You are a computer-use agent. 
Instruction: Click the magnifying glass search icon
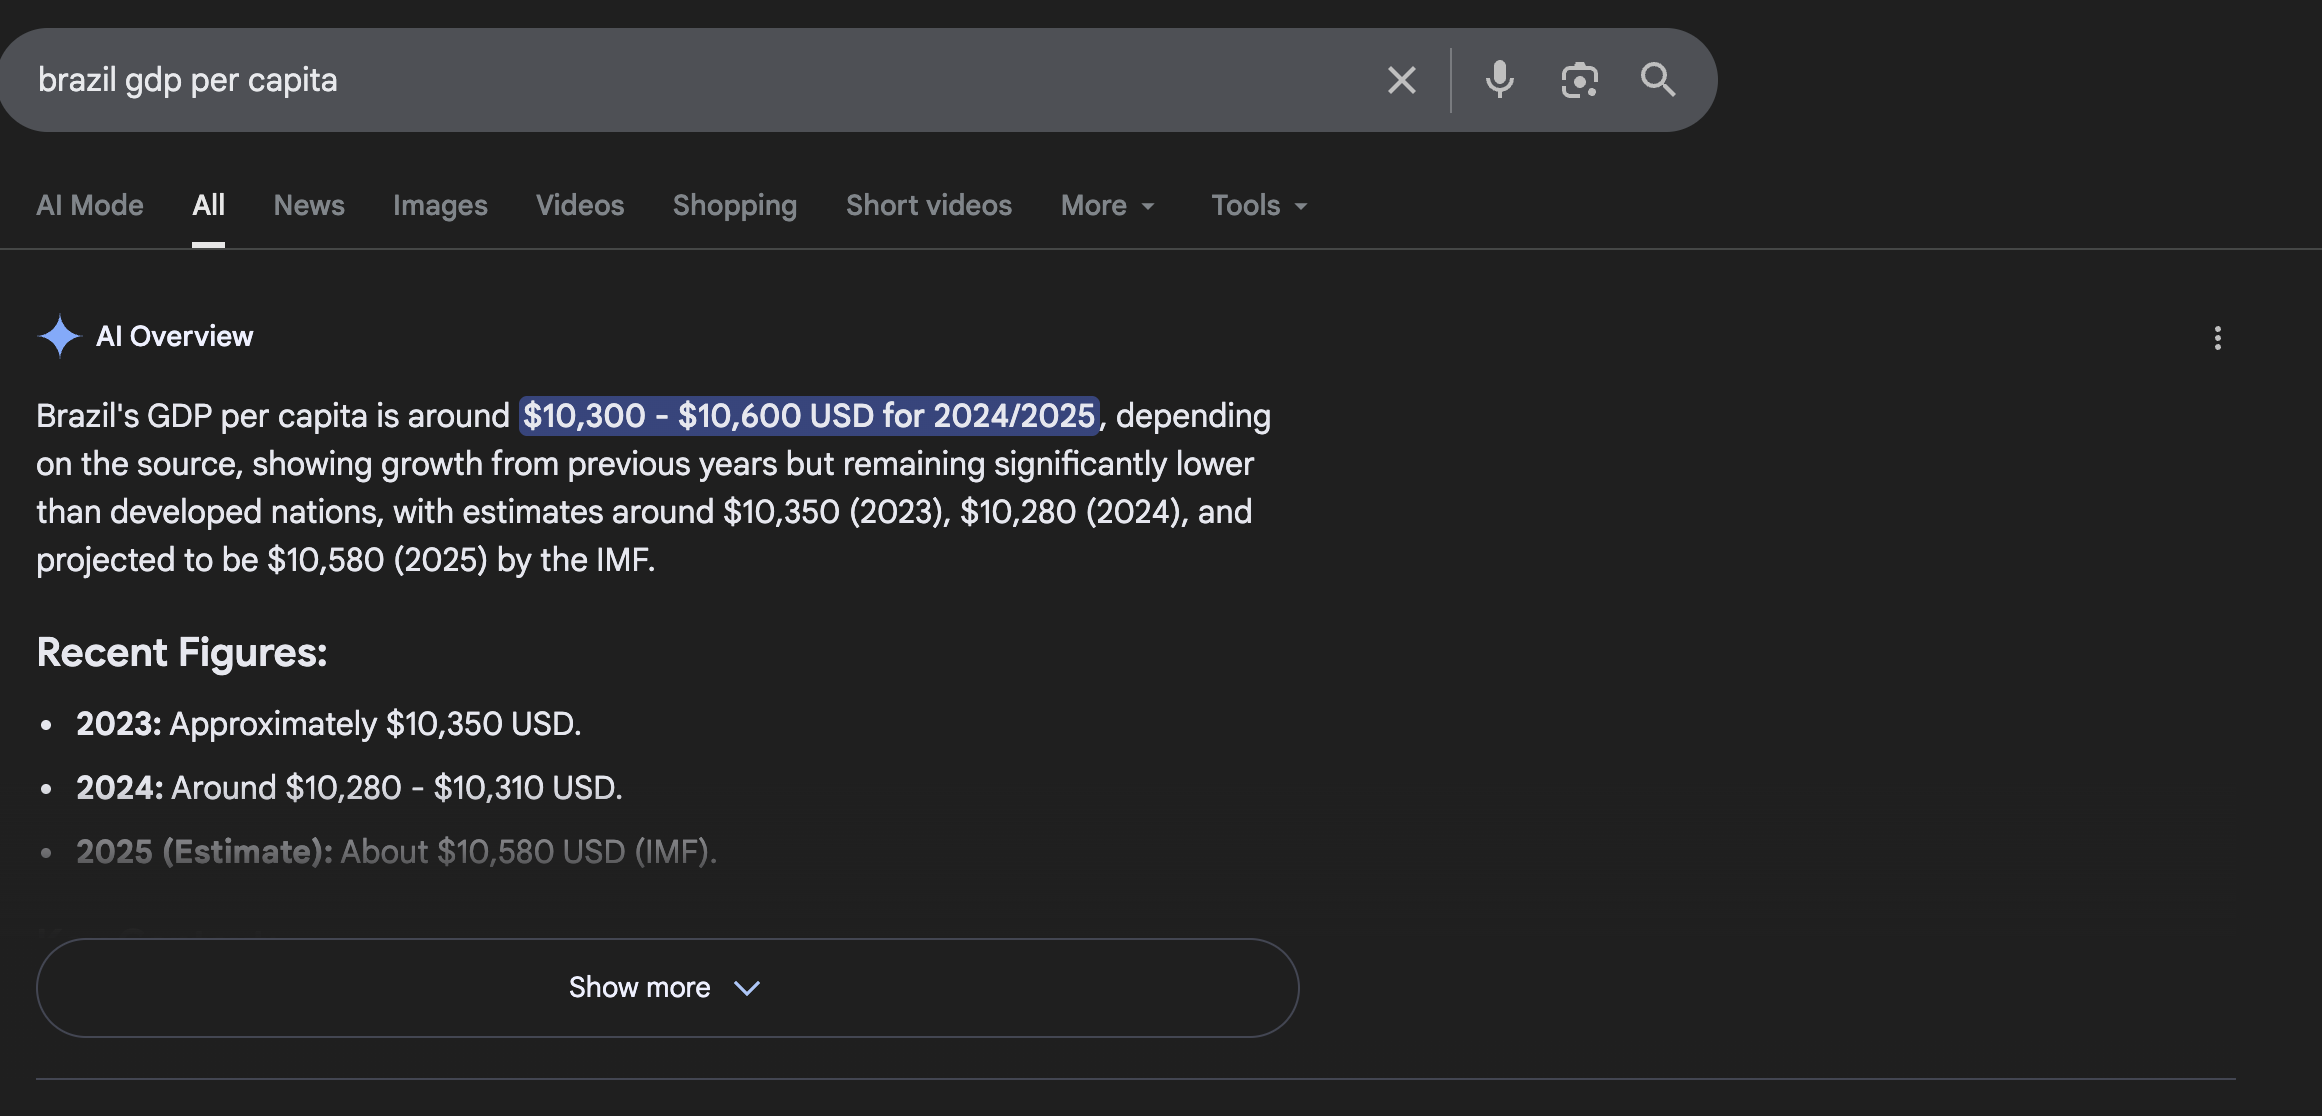(x=1657, y=80)
